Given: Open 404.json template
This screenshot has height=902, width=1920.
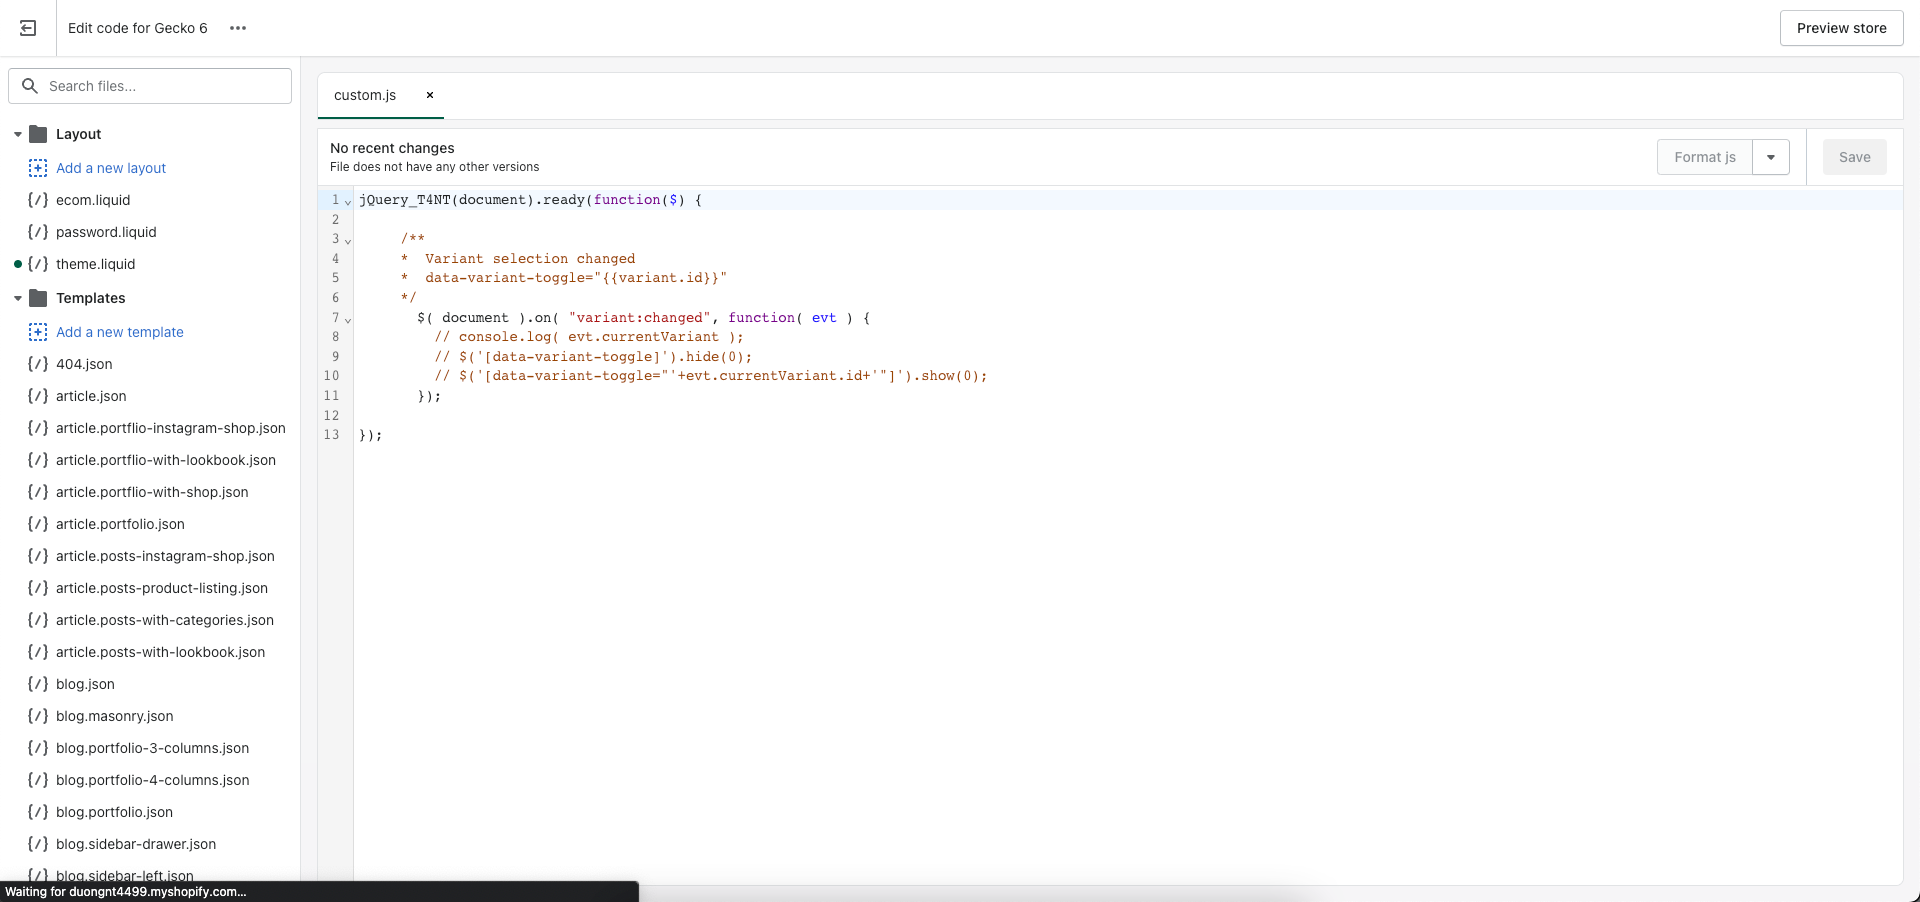Looking at the screenshot, I should pyautogui.click(x=84, y=364).
